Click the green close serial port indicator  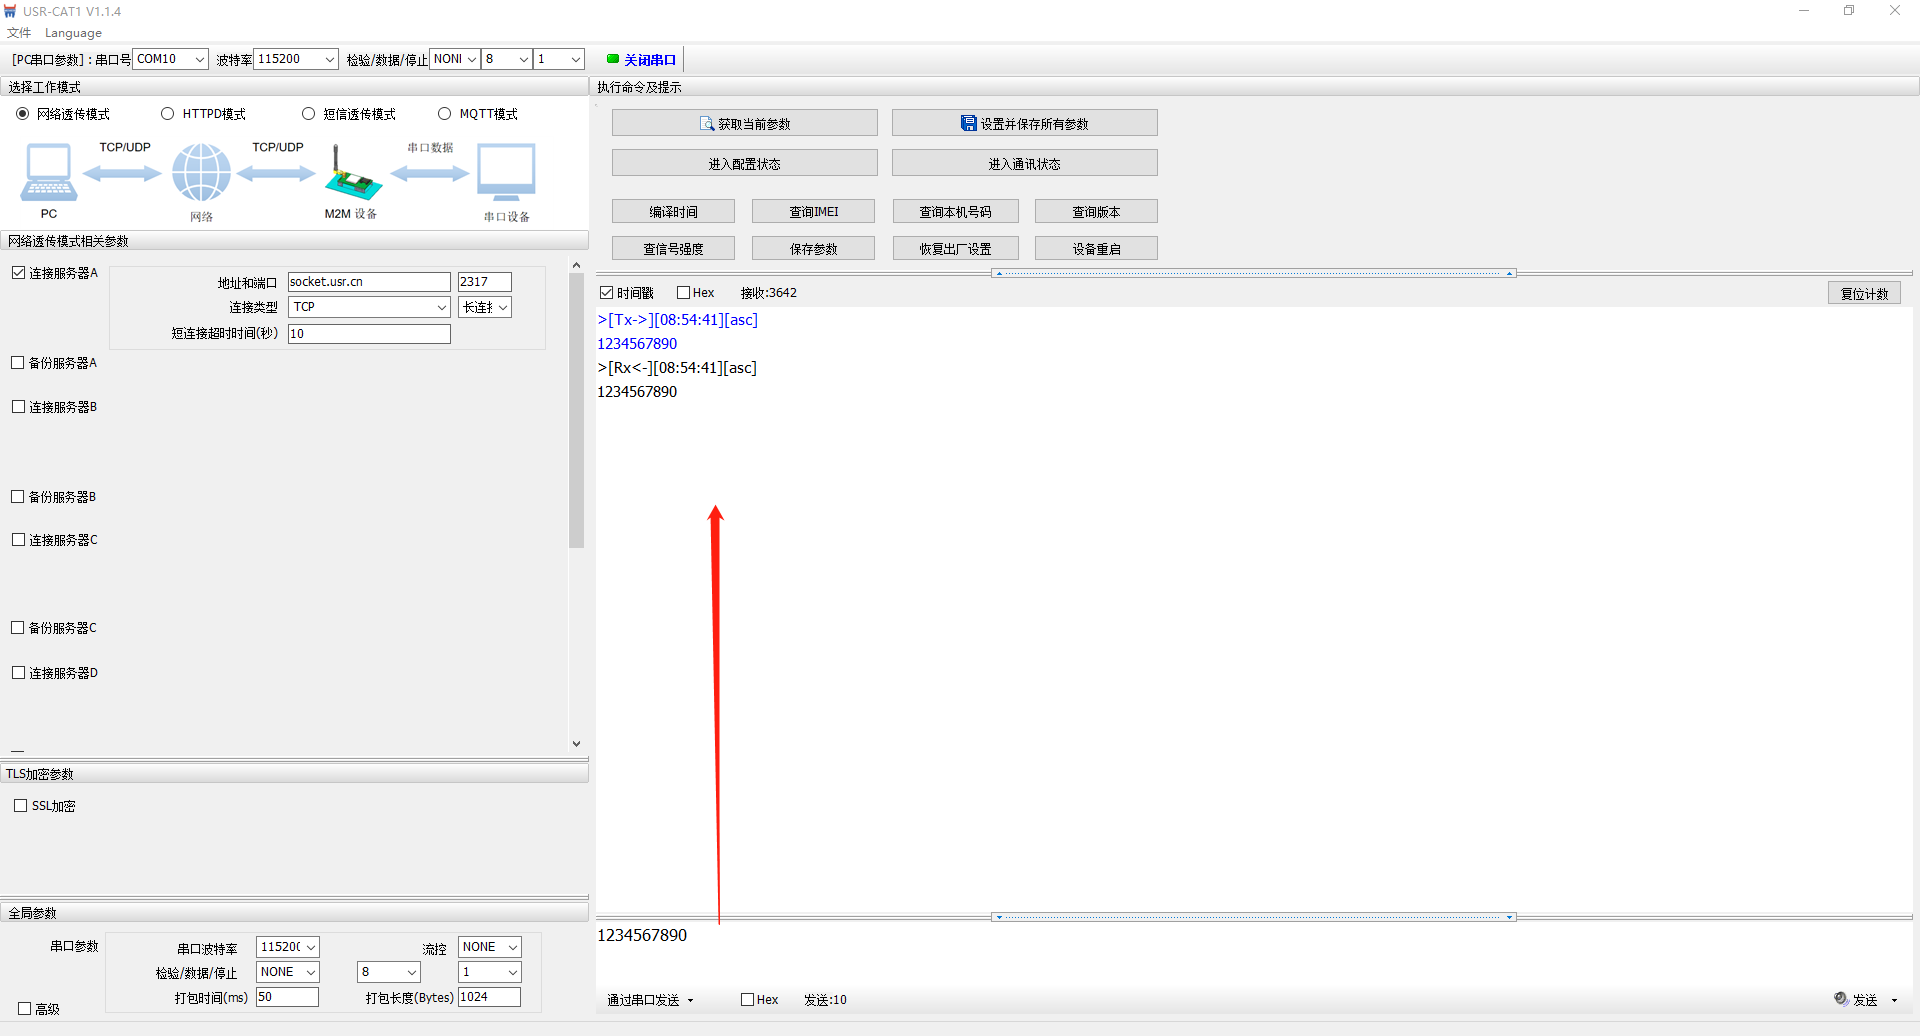coord(613,59)
